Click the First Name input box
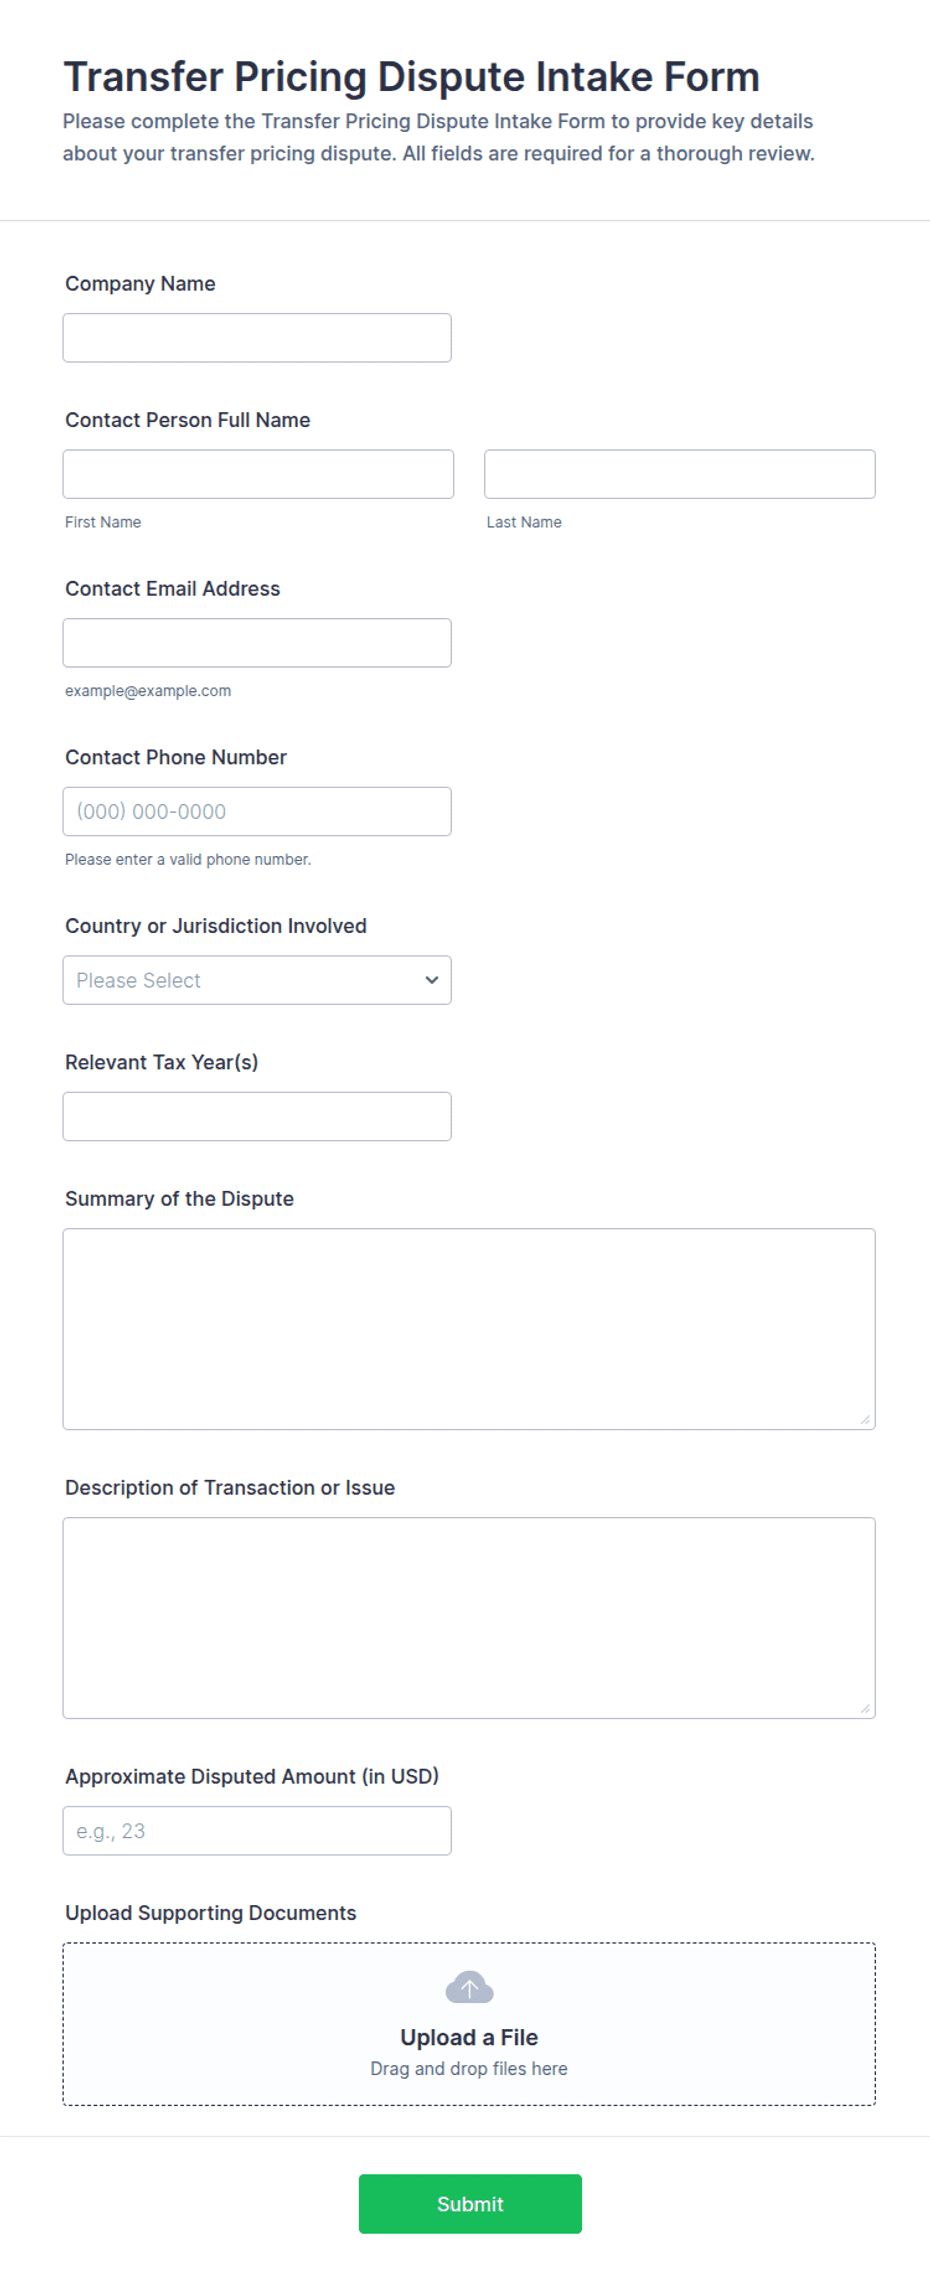This screenshot has height=2283, width=930. coord(258,474)
